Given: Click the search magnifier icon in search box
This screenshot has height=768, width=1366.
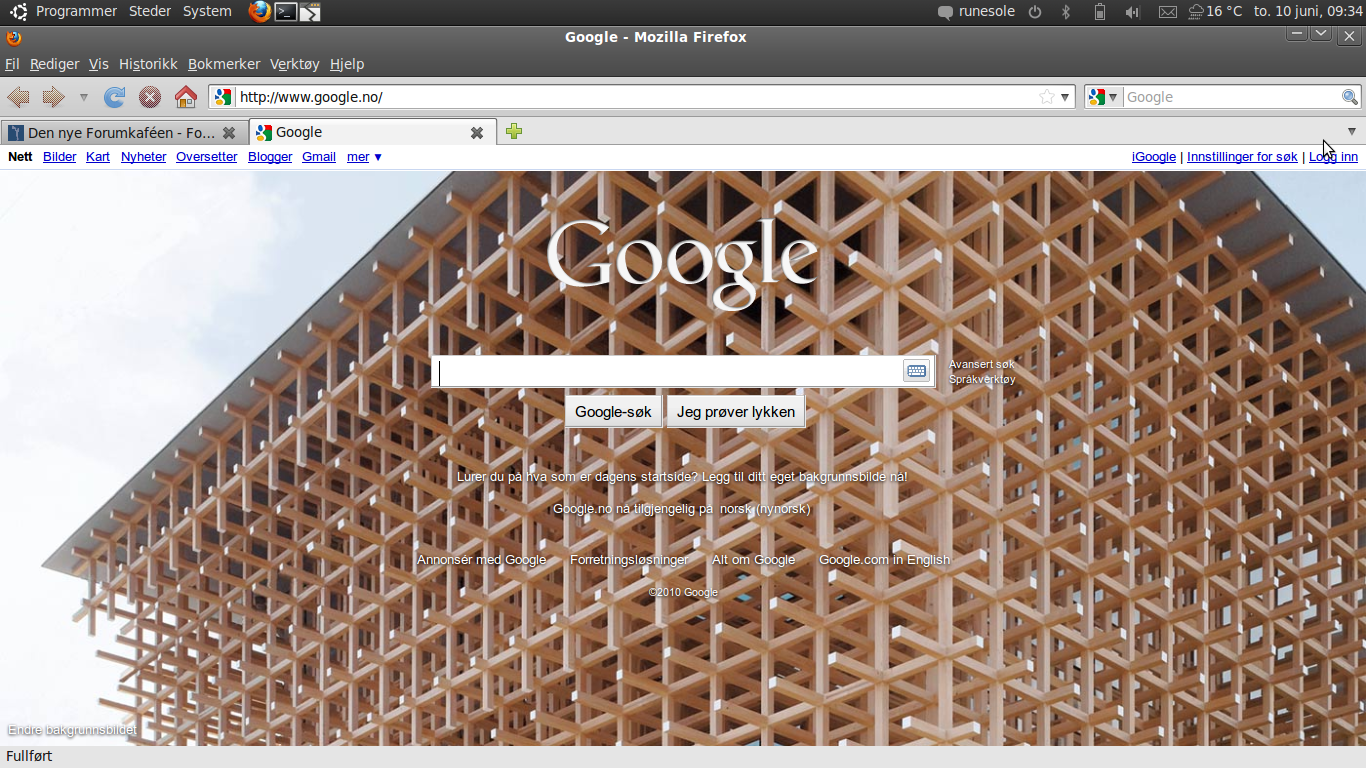Looking at the screenshot, I should [x=1350, y=97].
